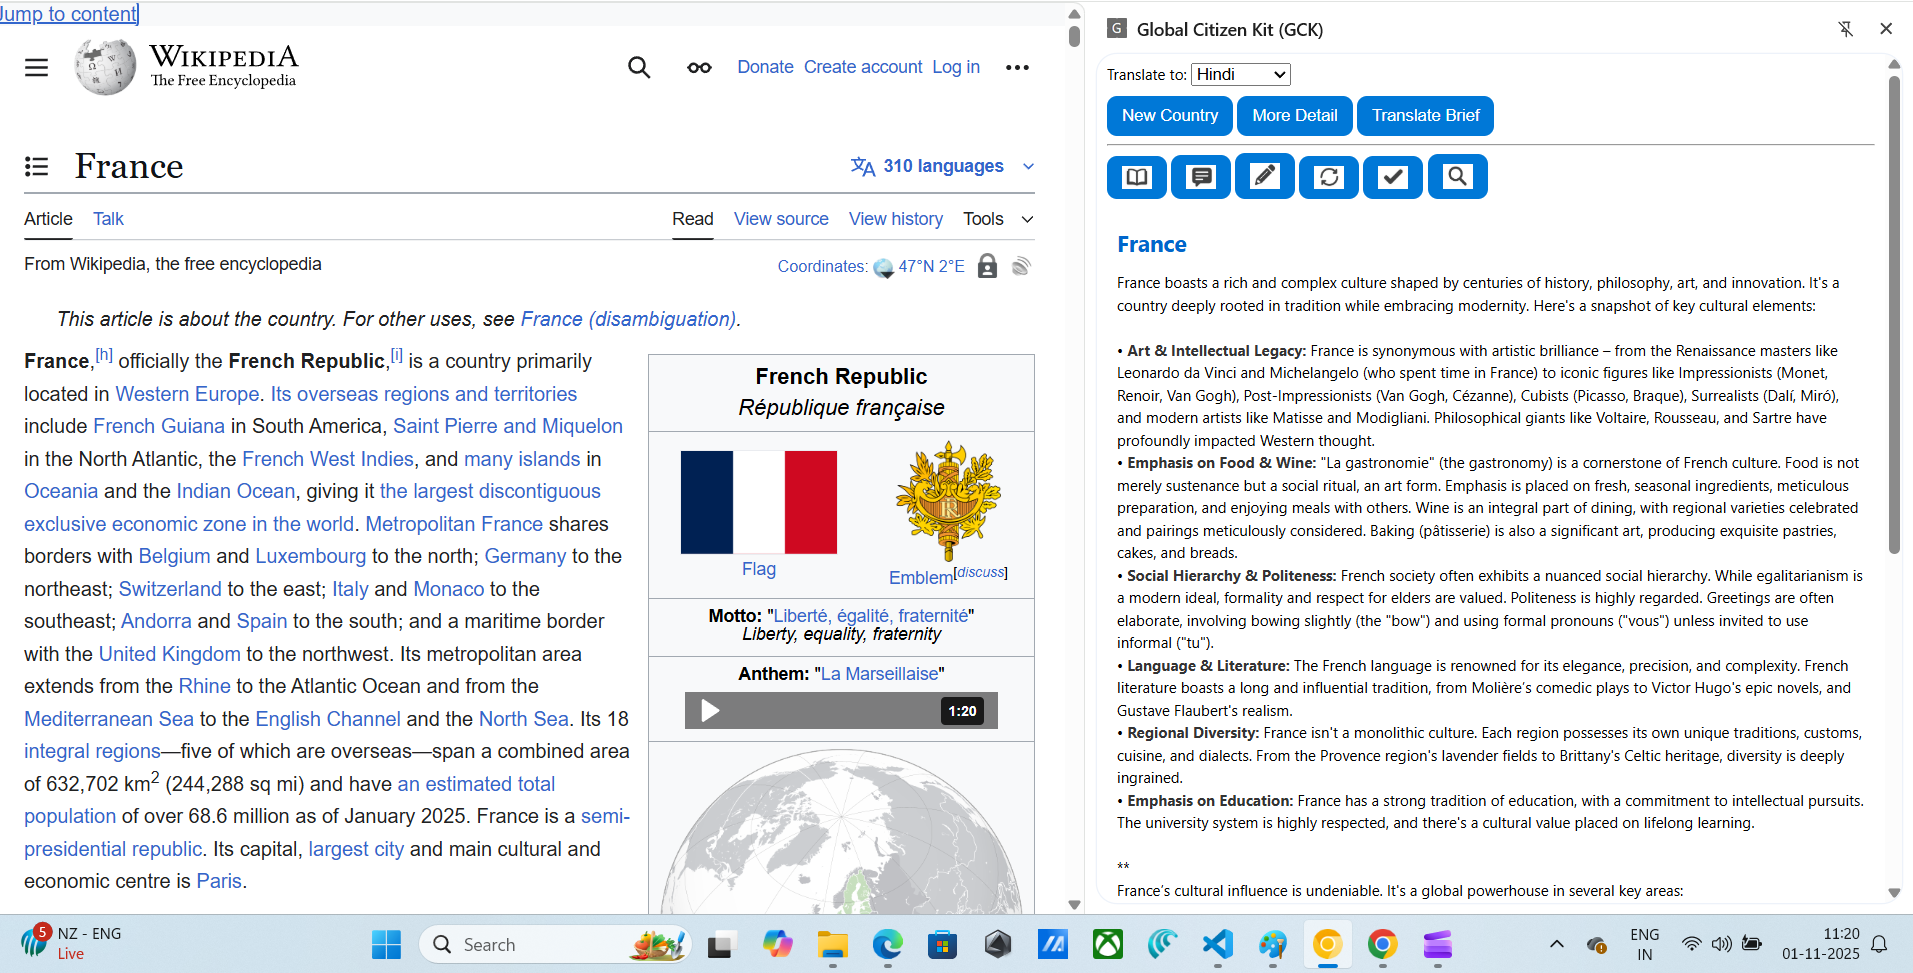The image size is (1913, 973).
Task: Switch to Google Chrome in the taskbar
Action: pos(1382,944)
